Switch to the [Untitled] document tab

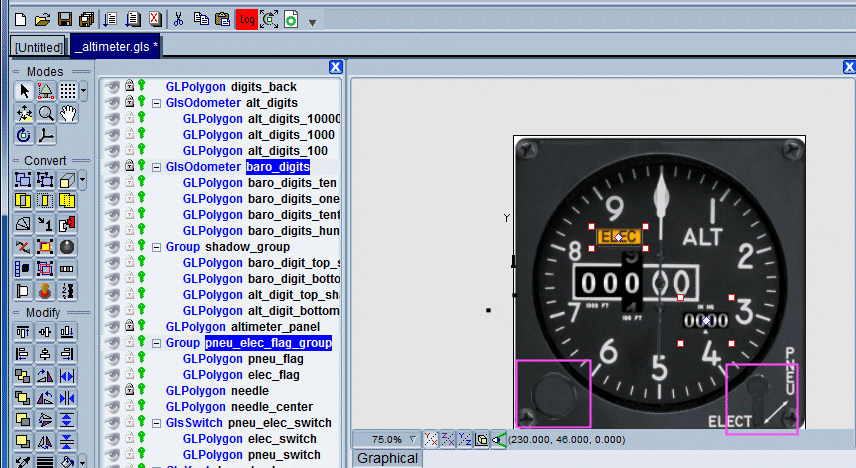click(x=39, y=47)
